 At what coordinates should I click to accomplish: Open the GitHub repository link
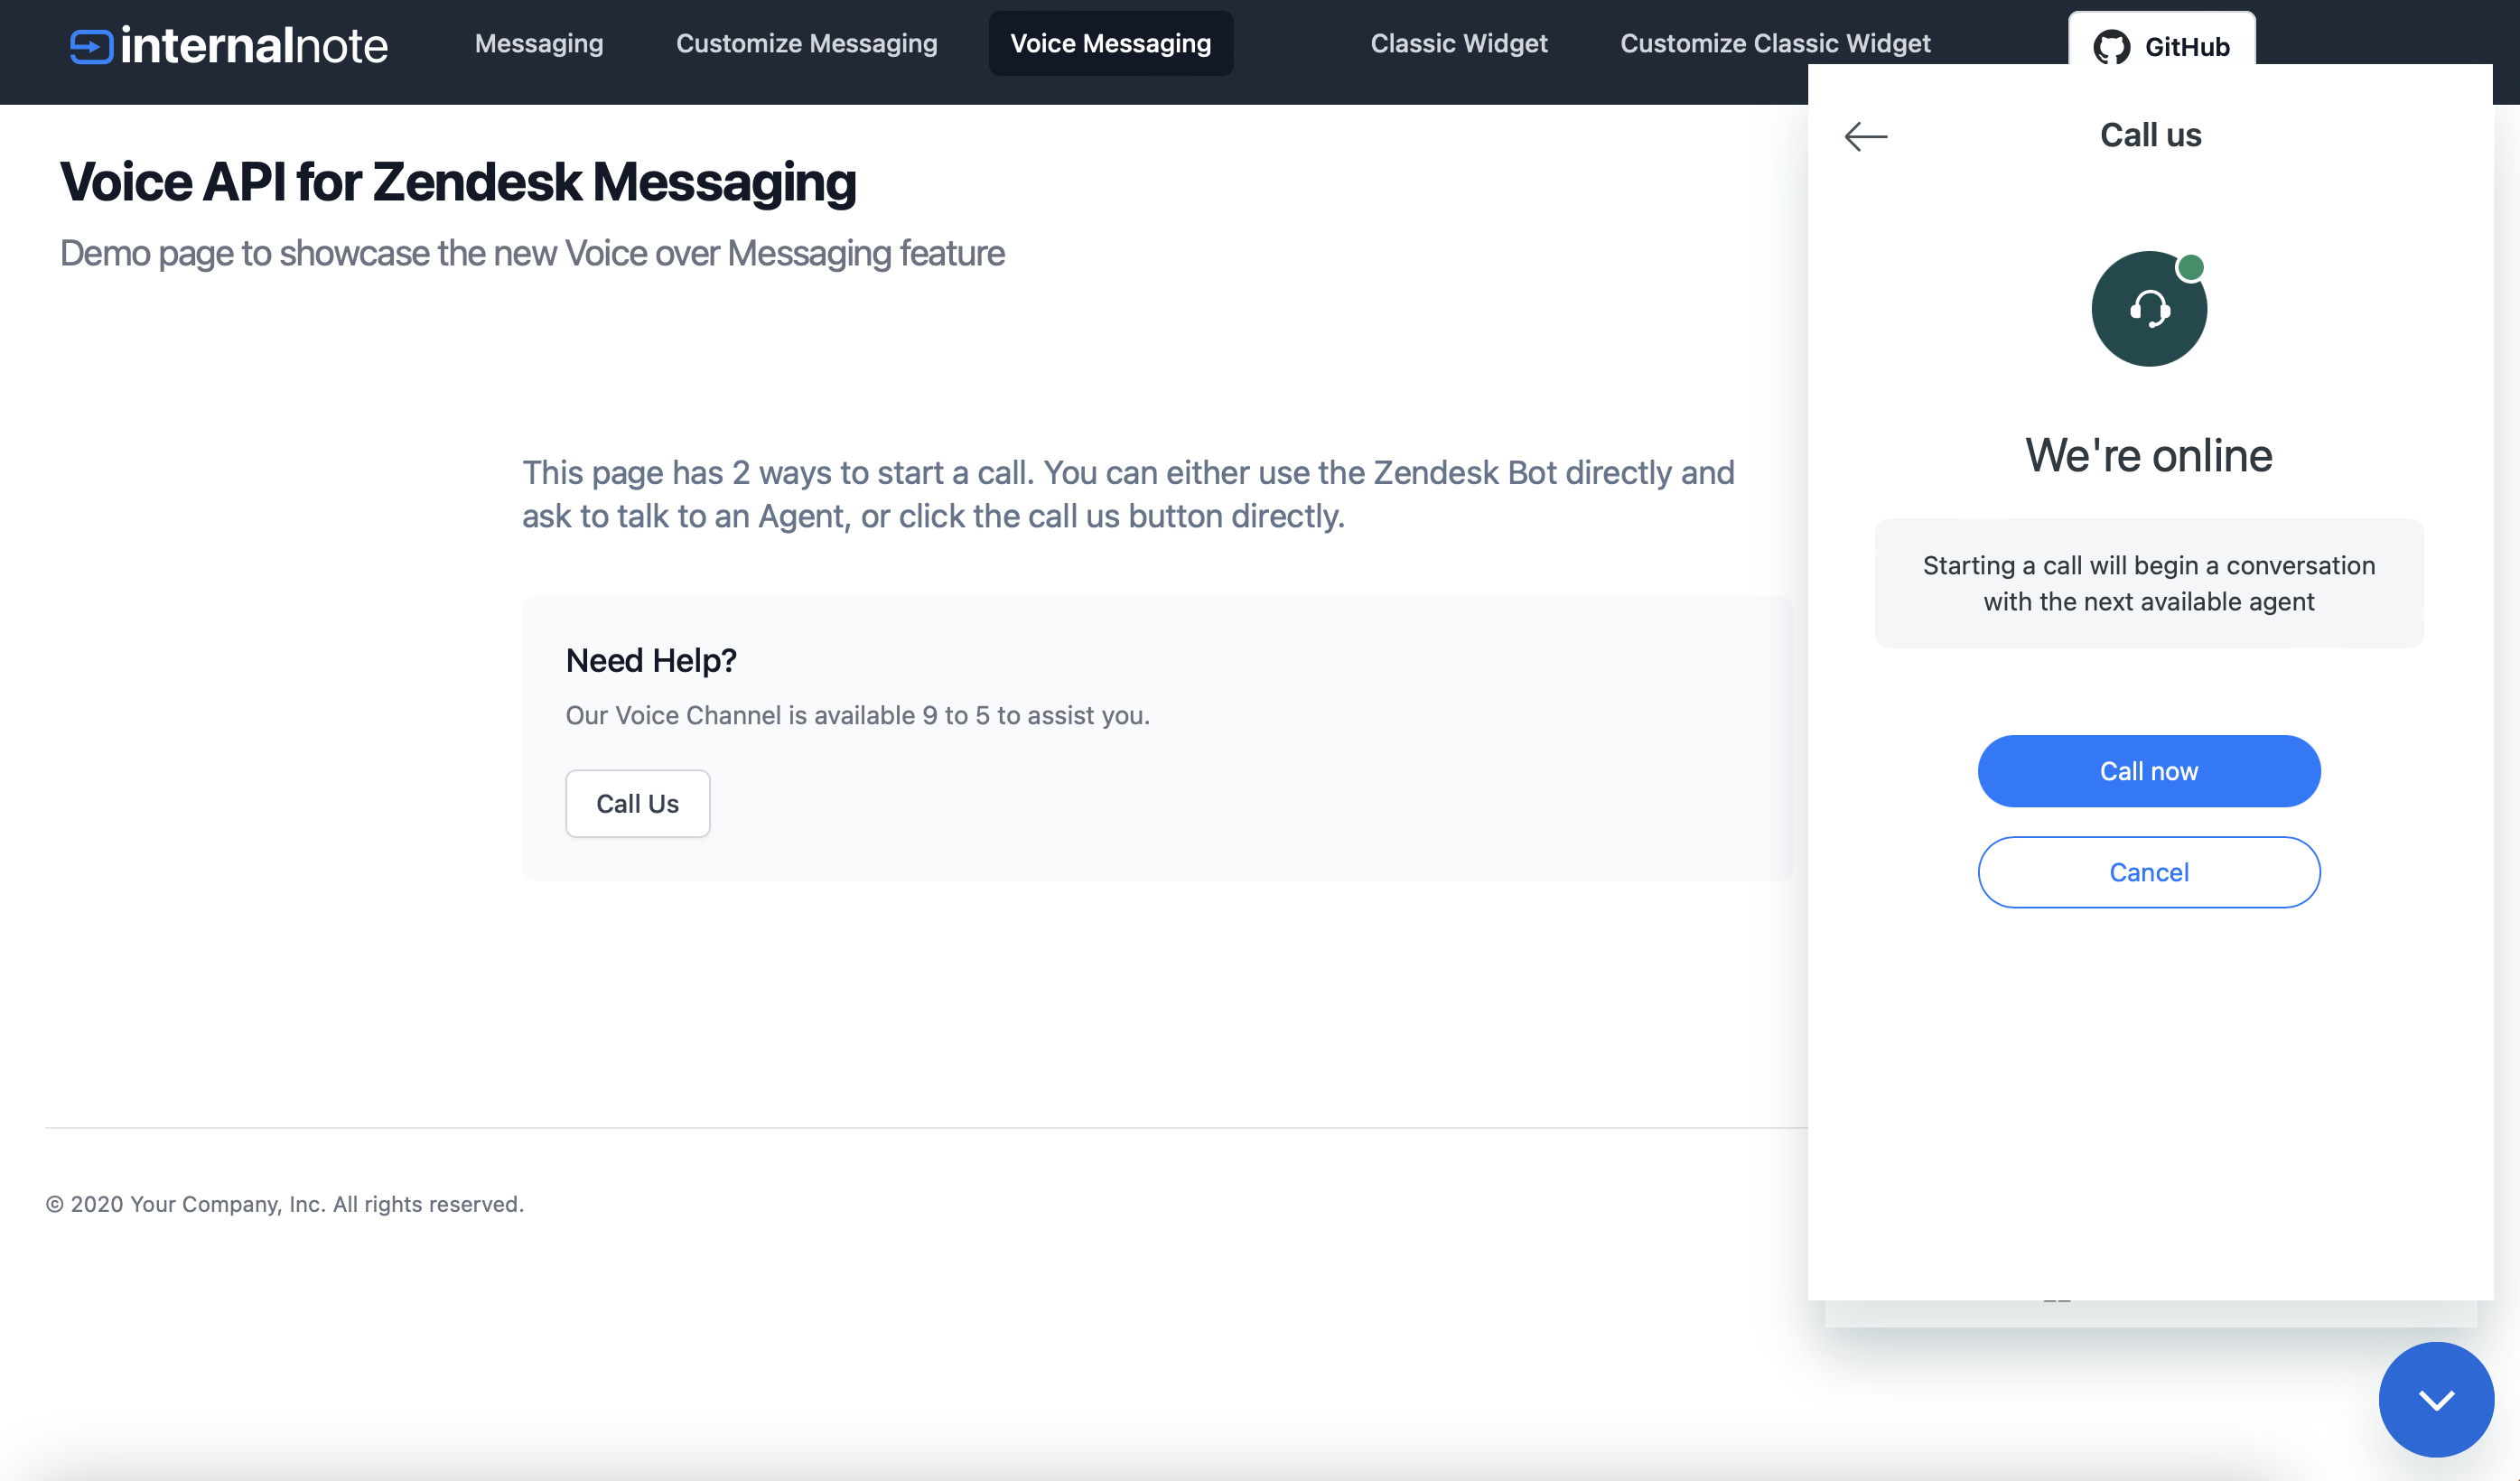(x=2161, y=46)
